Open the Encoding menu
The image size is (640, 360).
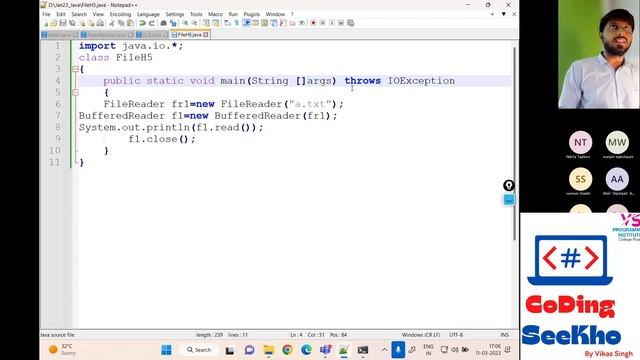pyautogui.click(x=120, y=14)
